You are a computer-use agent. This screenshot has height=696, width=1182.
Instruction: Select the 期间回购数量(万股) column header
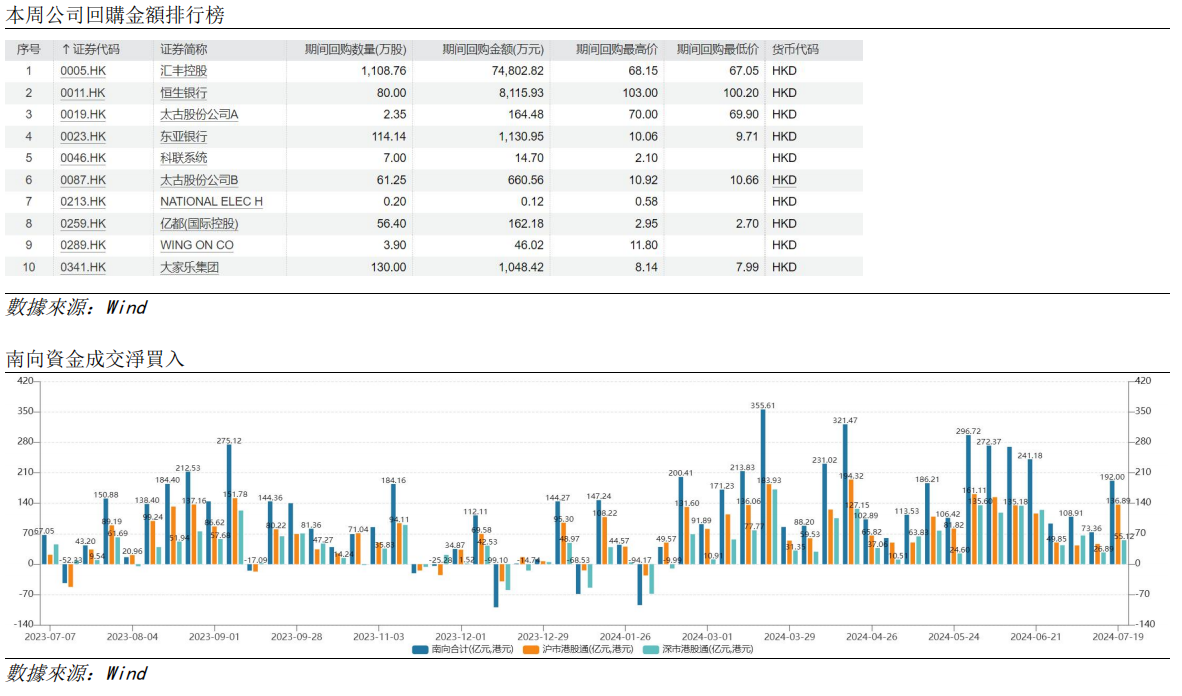[x=355, y=50]
